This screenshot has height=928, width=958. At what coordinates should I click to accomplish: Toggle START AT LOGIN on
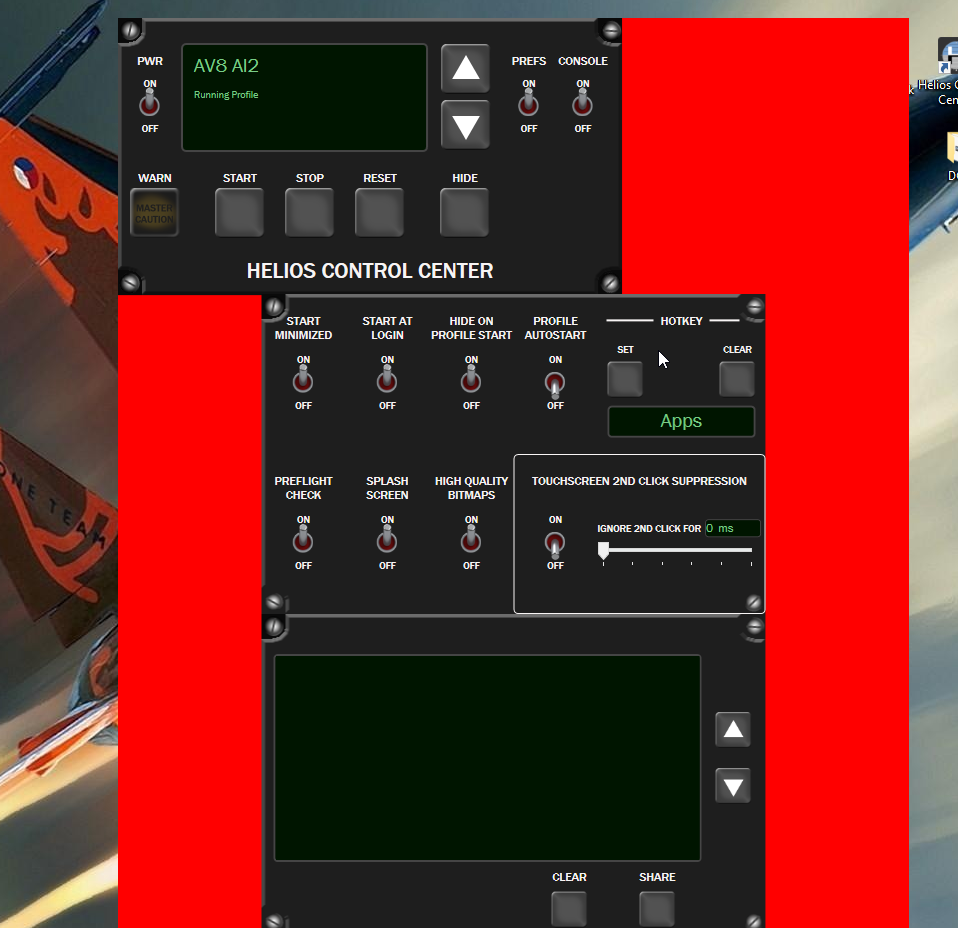coord(387,380)
